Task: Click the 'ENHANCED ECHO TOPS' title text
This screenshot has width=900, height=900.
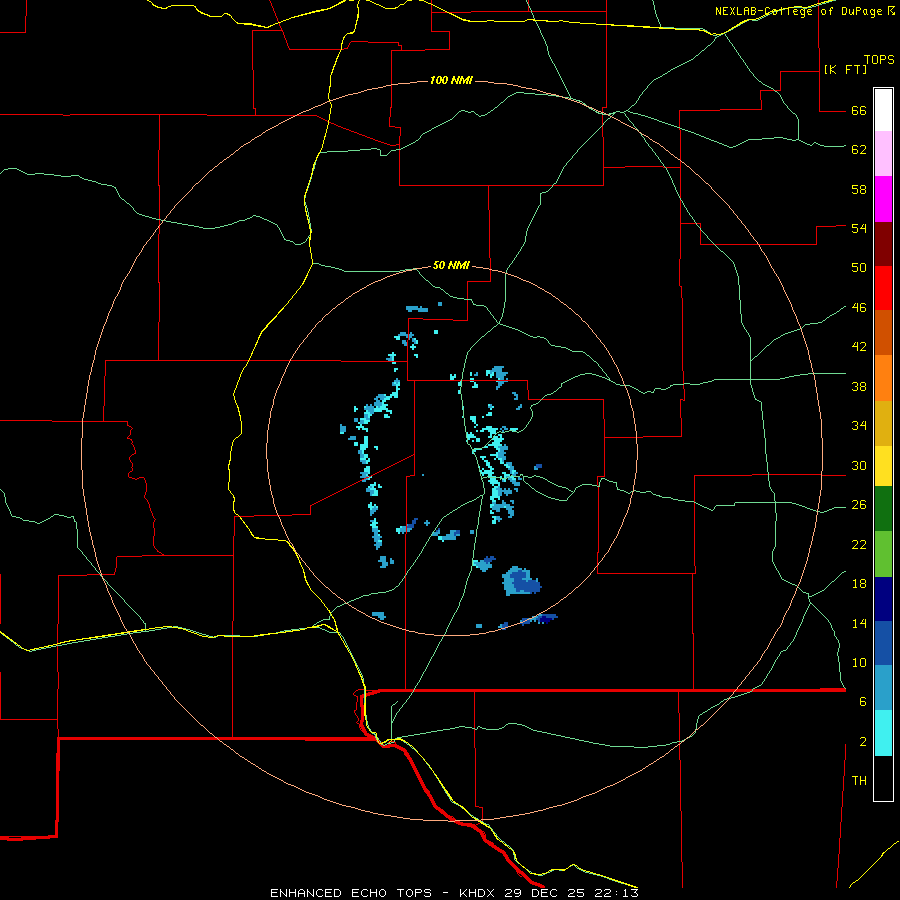Action: pos(351,893)
